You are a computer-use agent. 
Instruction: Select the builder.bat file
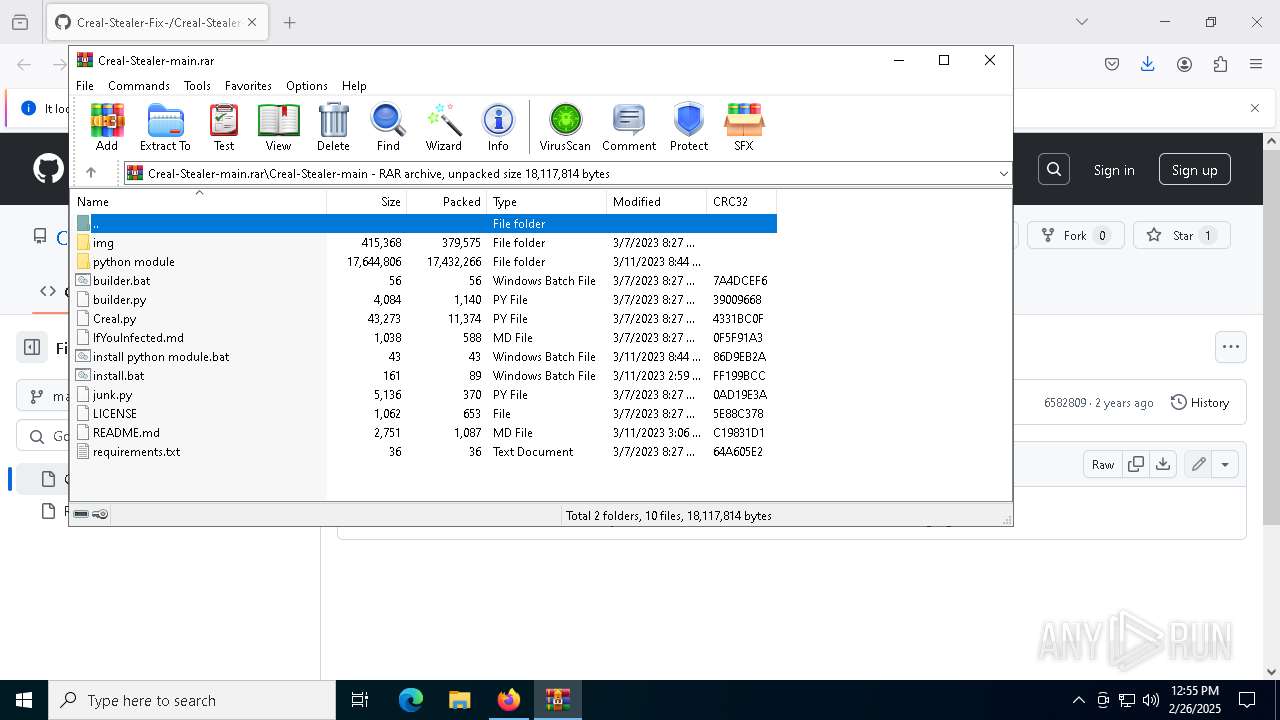425,281
